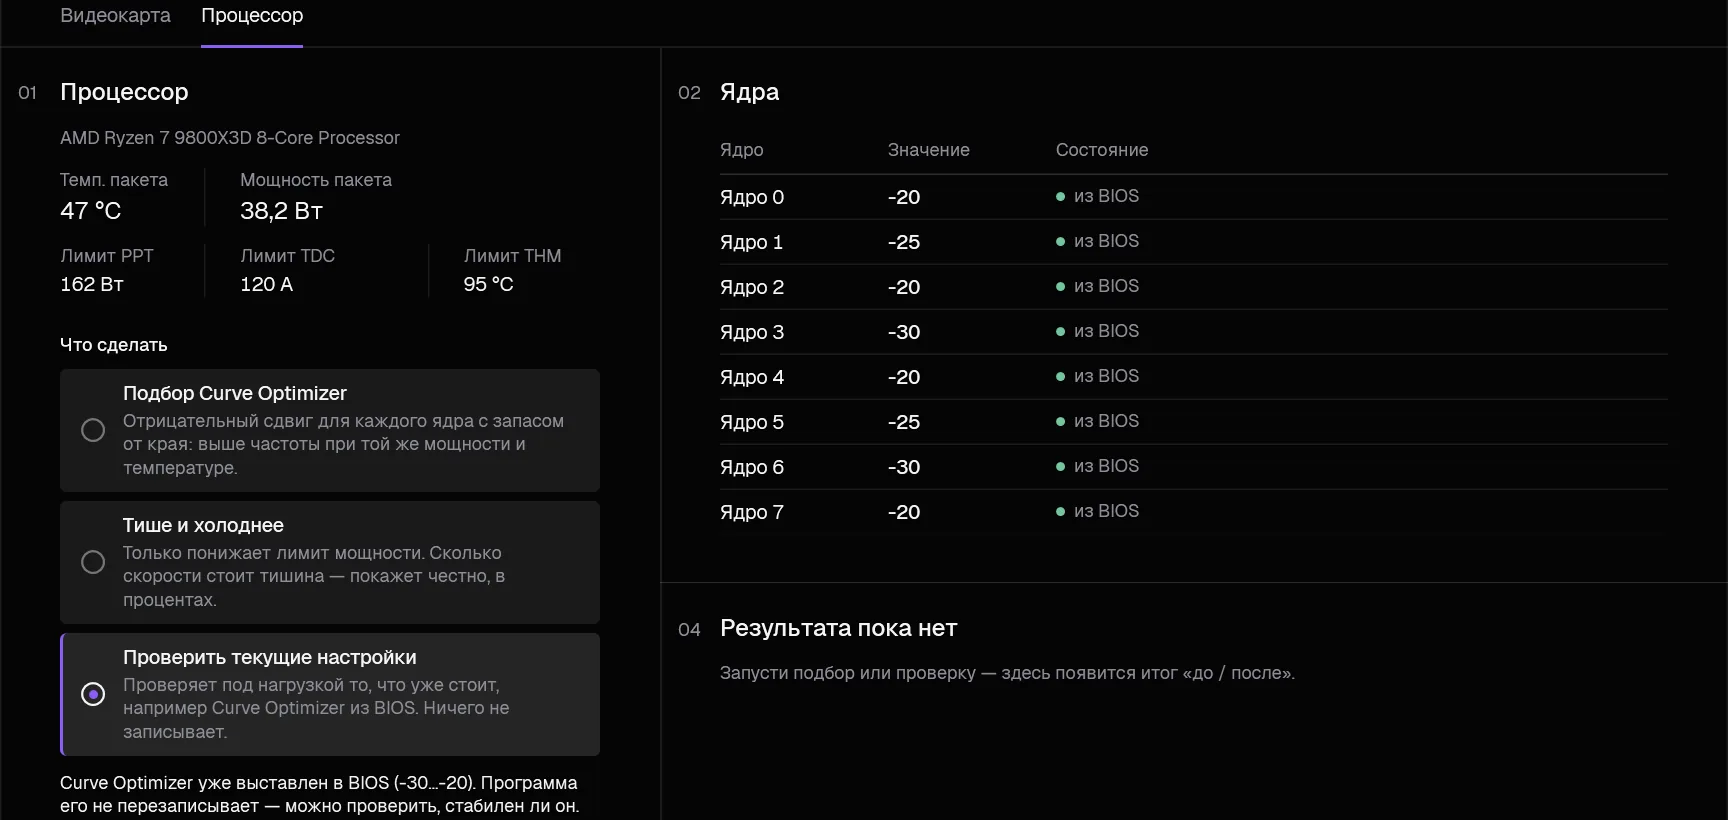
Task: Click the -25 value for Ядро 1
Action: pos(904,242)
